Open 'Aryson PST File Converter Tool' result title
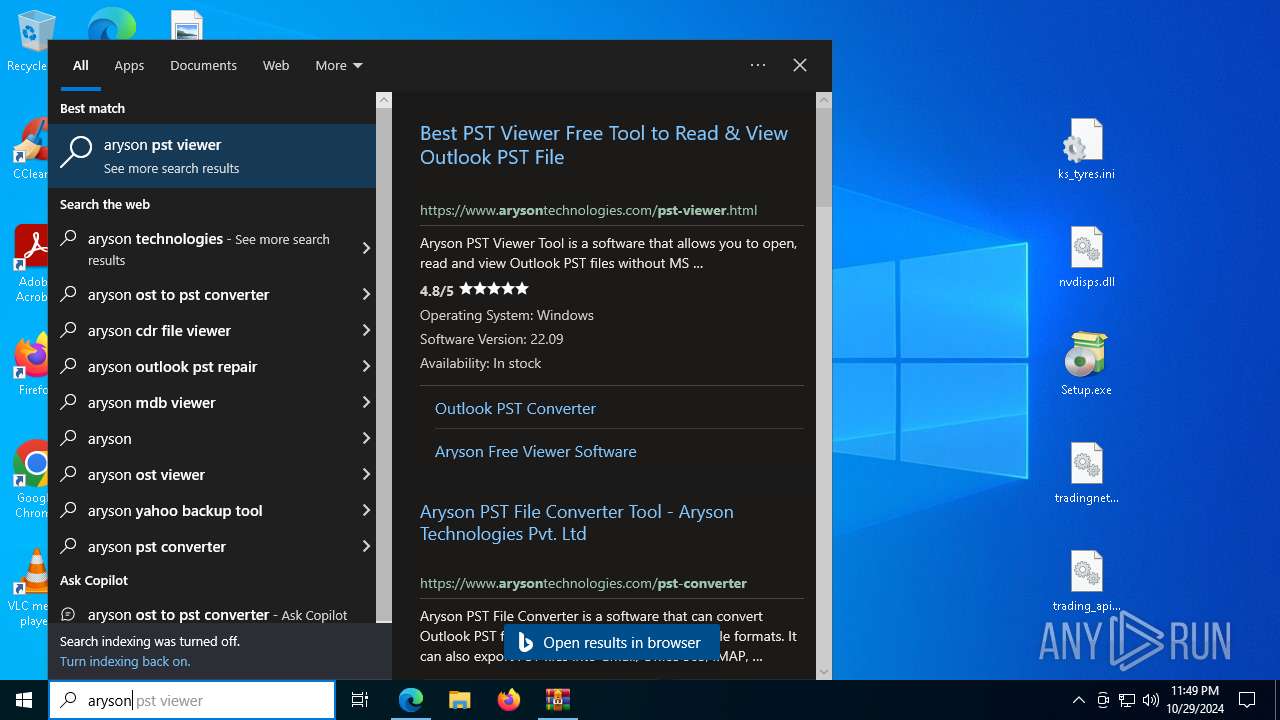The image size is (1280, 720). pos(577,522)
